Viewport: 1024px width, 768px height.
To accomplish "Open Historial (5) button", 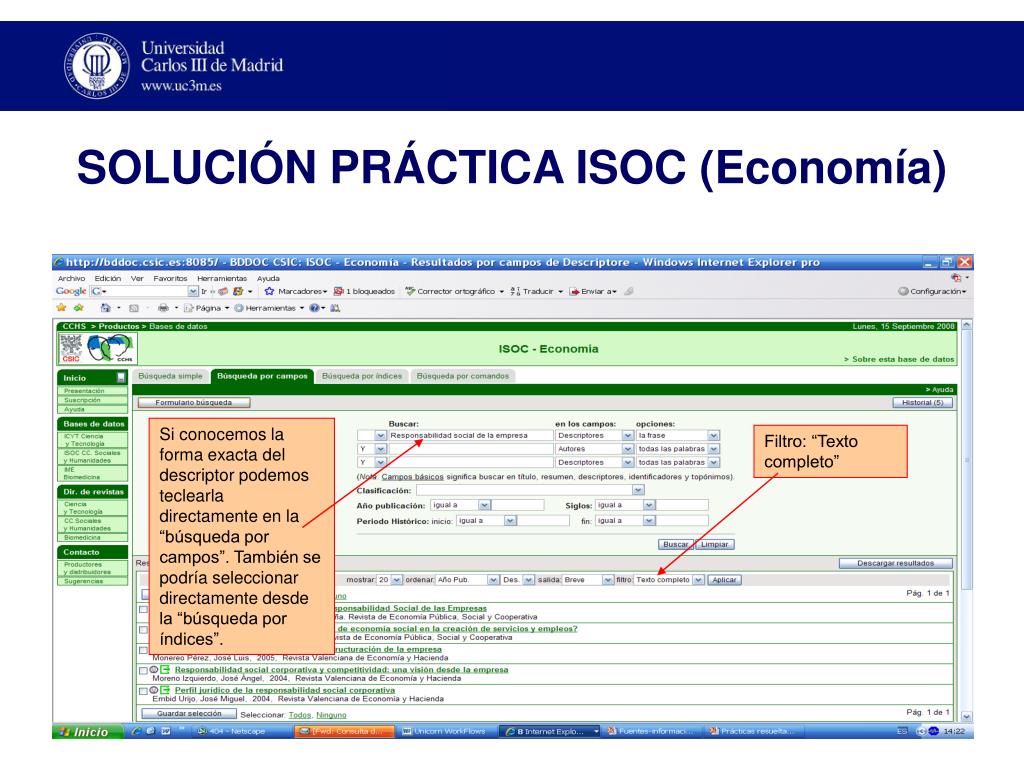I will (x=922, y=403).
